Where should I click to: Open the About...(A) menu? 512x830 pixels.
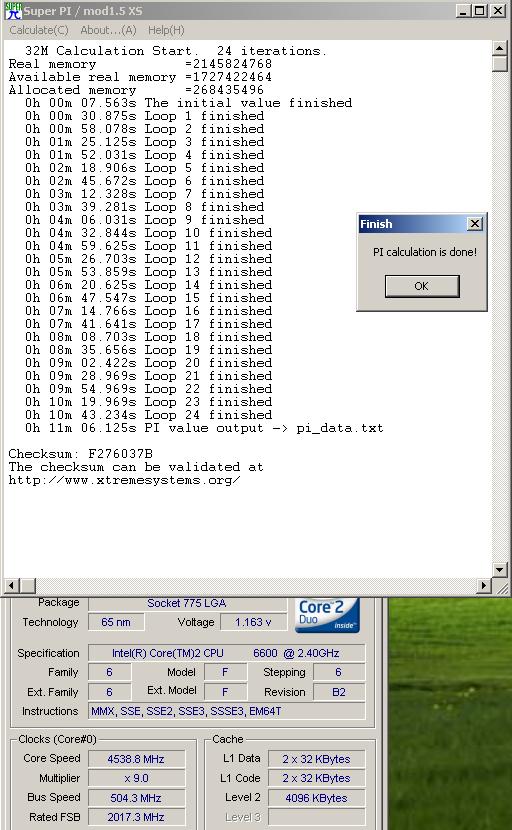pyautogui.click(x=109, y=30)
